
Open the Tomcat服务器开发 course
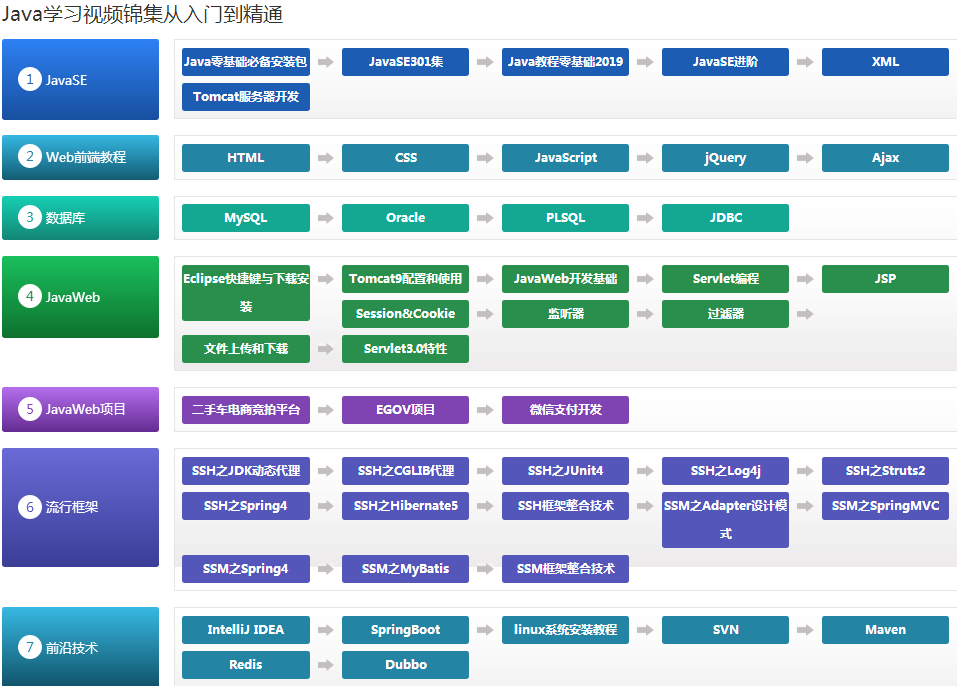[x=246, y=97]
